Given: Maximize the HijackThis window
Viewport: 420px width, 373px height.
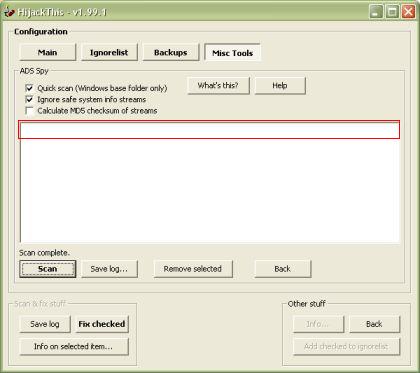Looking at the screenshot, I should coord(392,12).
